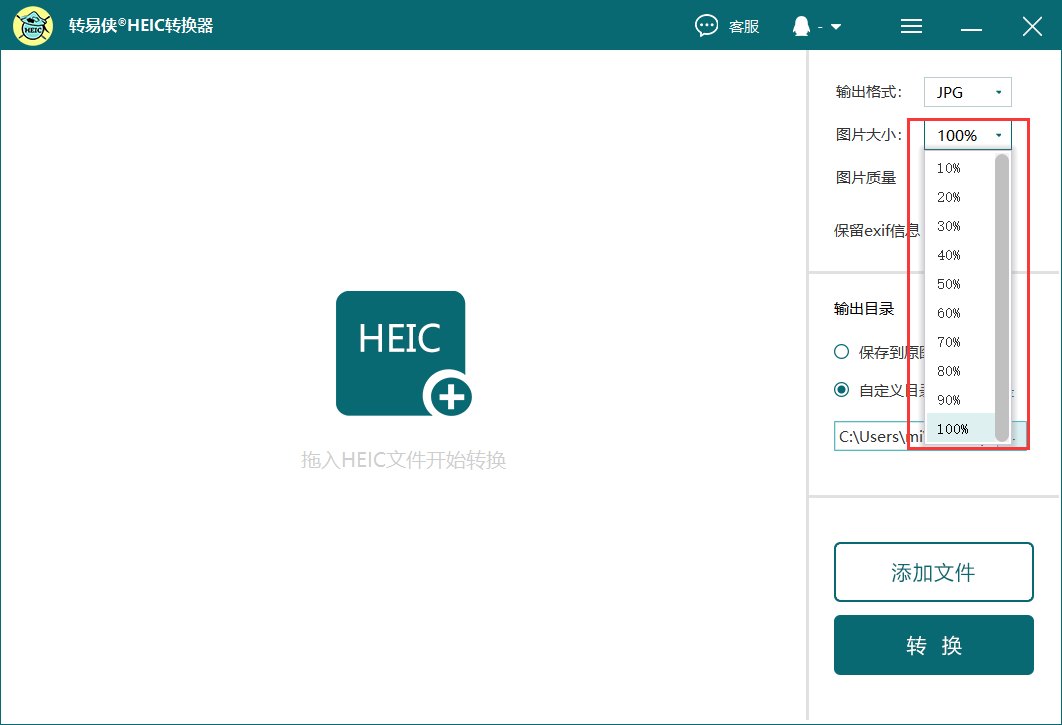Click the user account avatar icon
1062x725 pixels.
801,26
